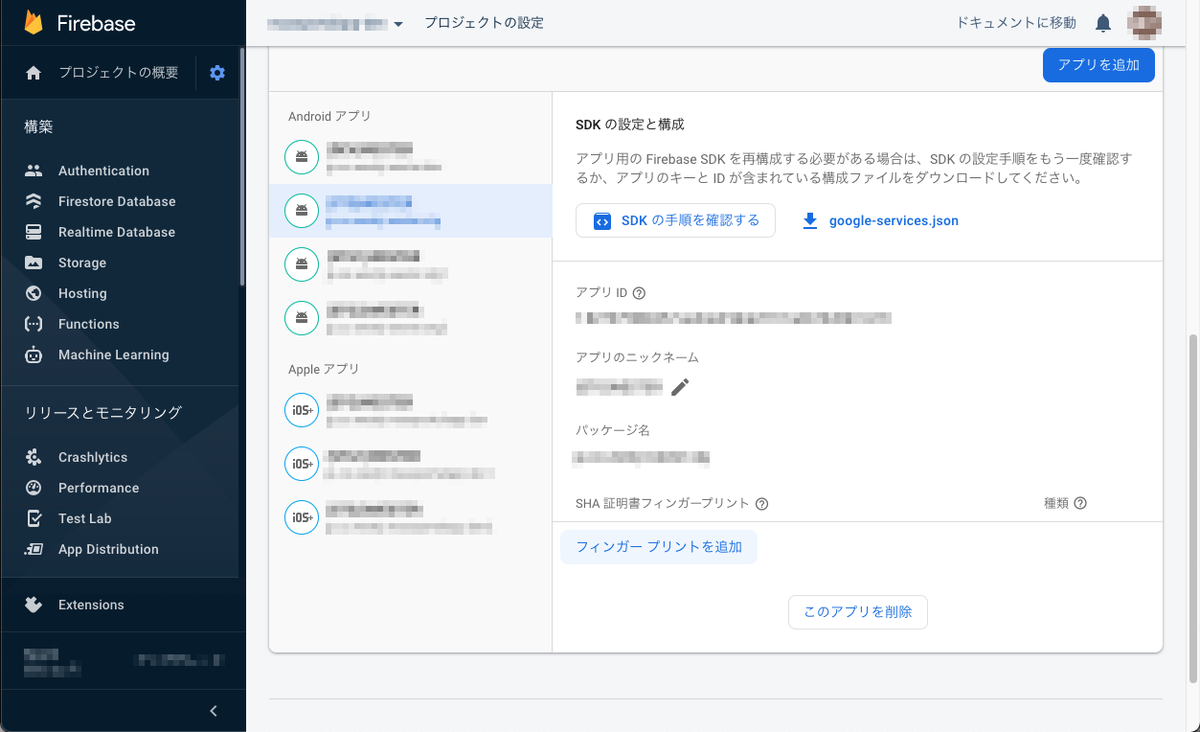Select the first iOS app icon
The height and width of the screenshot is (732, 1200).
coord(302,410)
